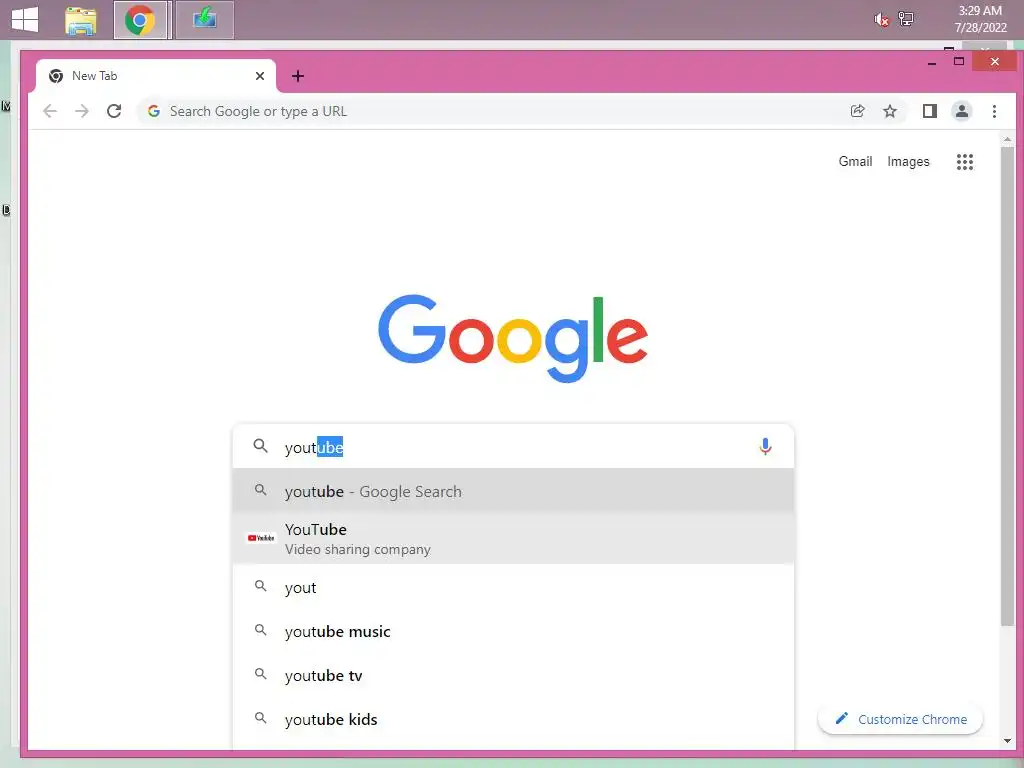Viewport: 1024px width, 768px height.
Task: Close the New Tab tab
Action: pyautogui.click(x=260, y=76)
